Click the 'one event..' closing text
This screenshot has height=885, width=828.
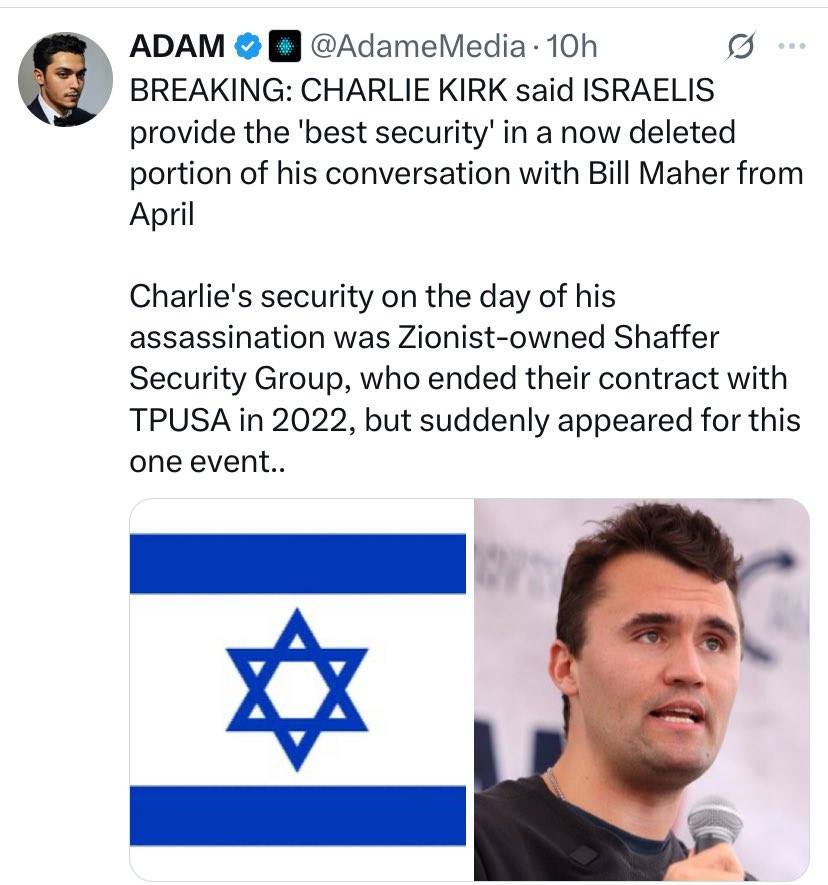pos(208,462)
